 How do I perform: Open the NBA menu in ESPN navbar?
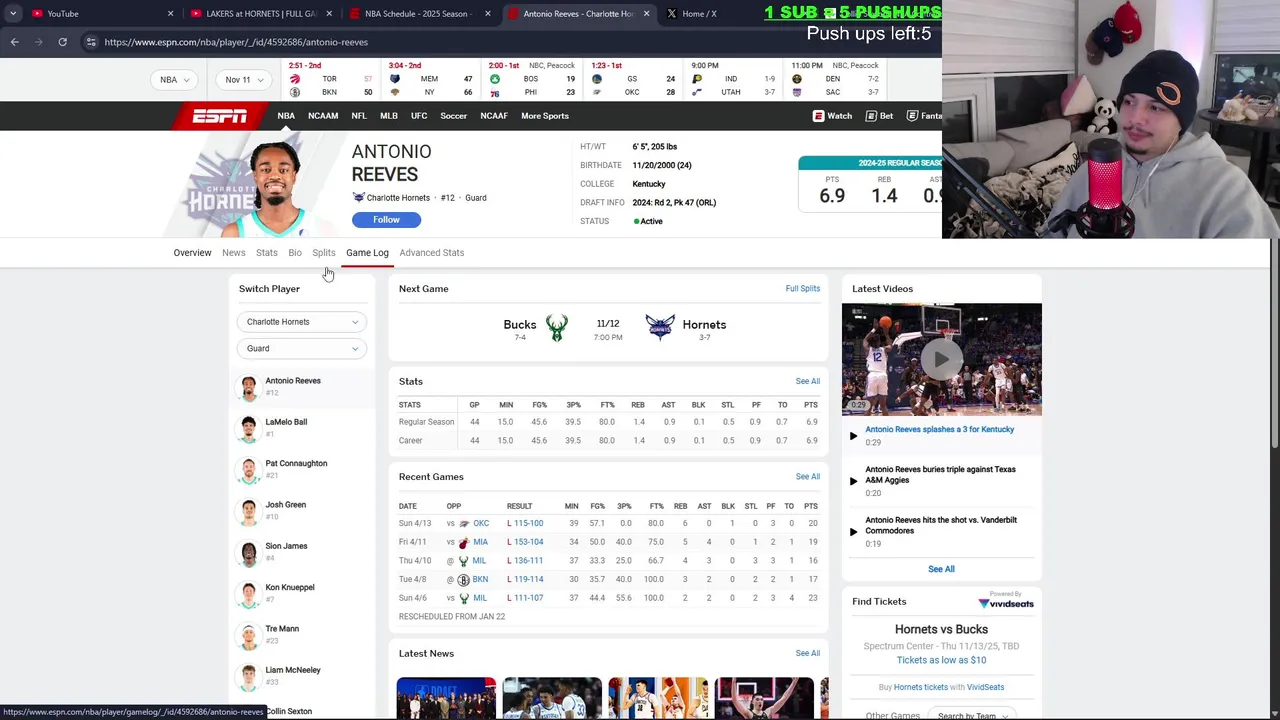pyautogui.click(x=286, y=116)
